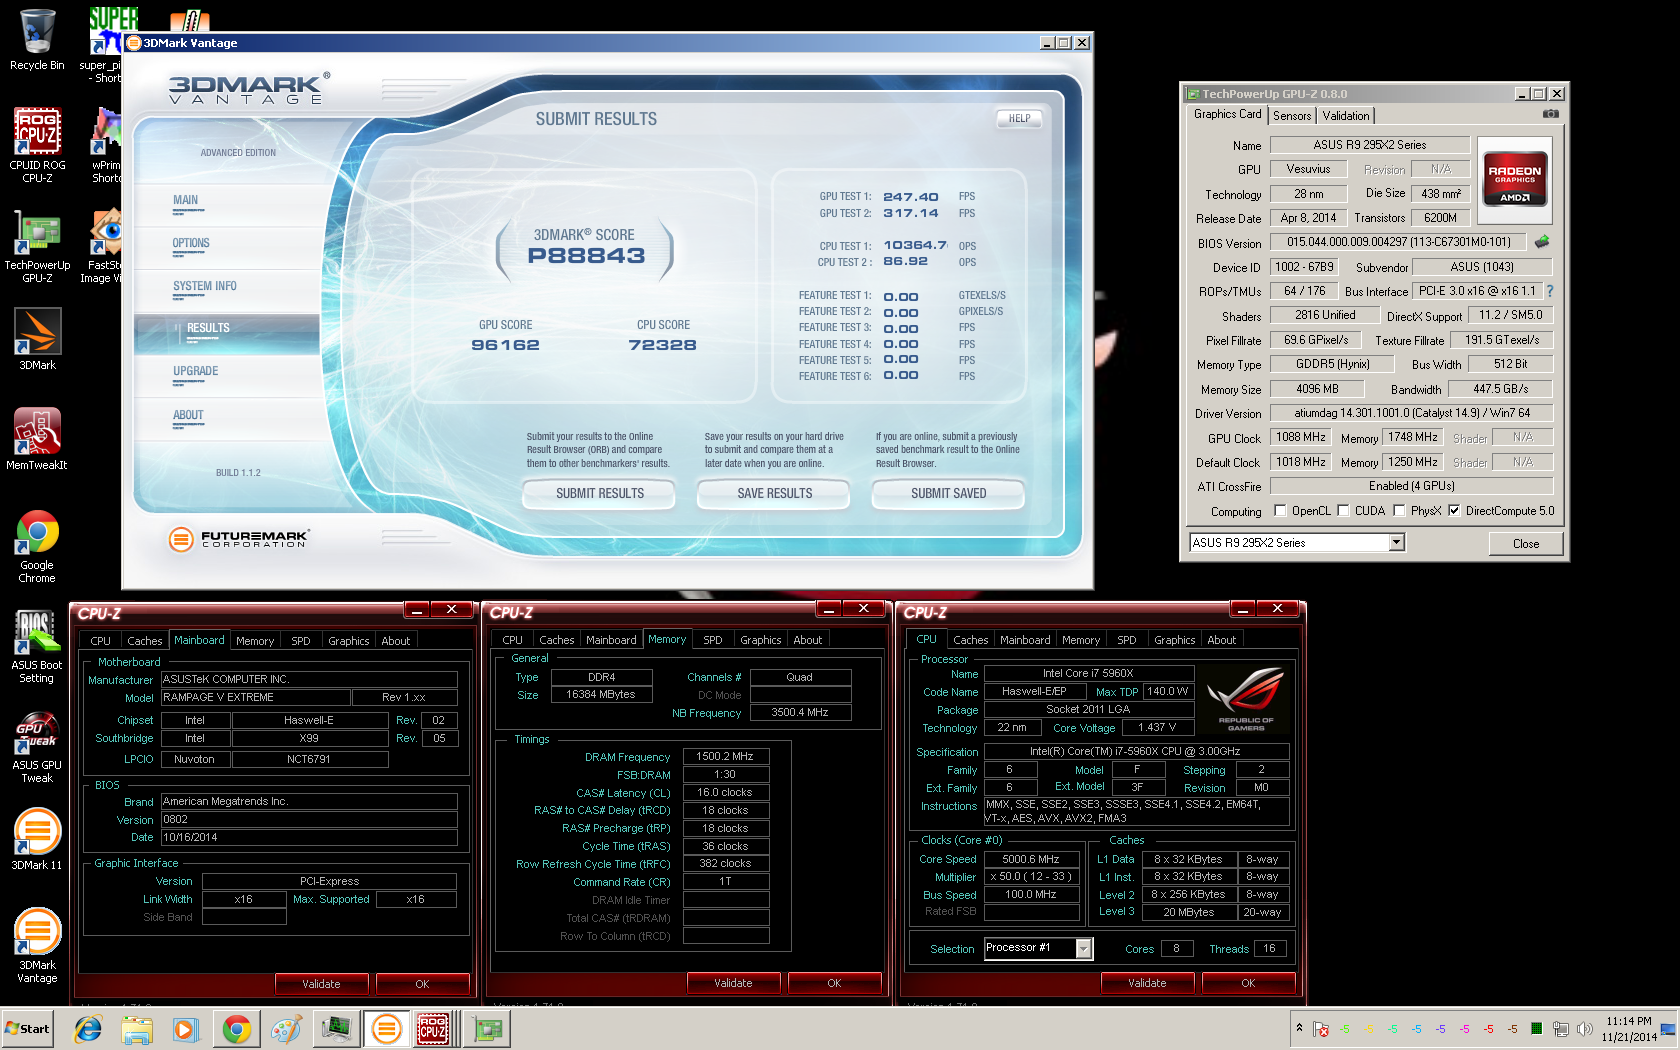Click the Start button on the taskbar

(28, 1028)
